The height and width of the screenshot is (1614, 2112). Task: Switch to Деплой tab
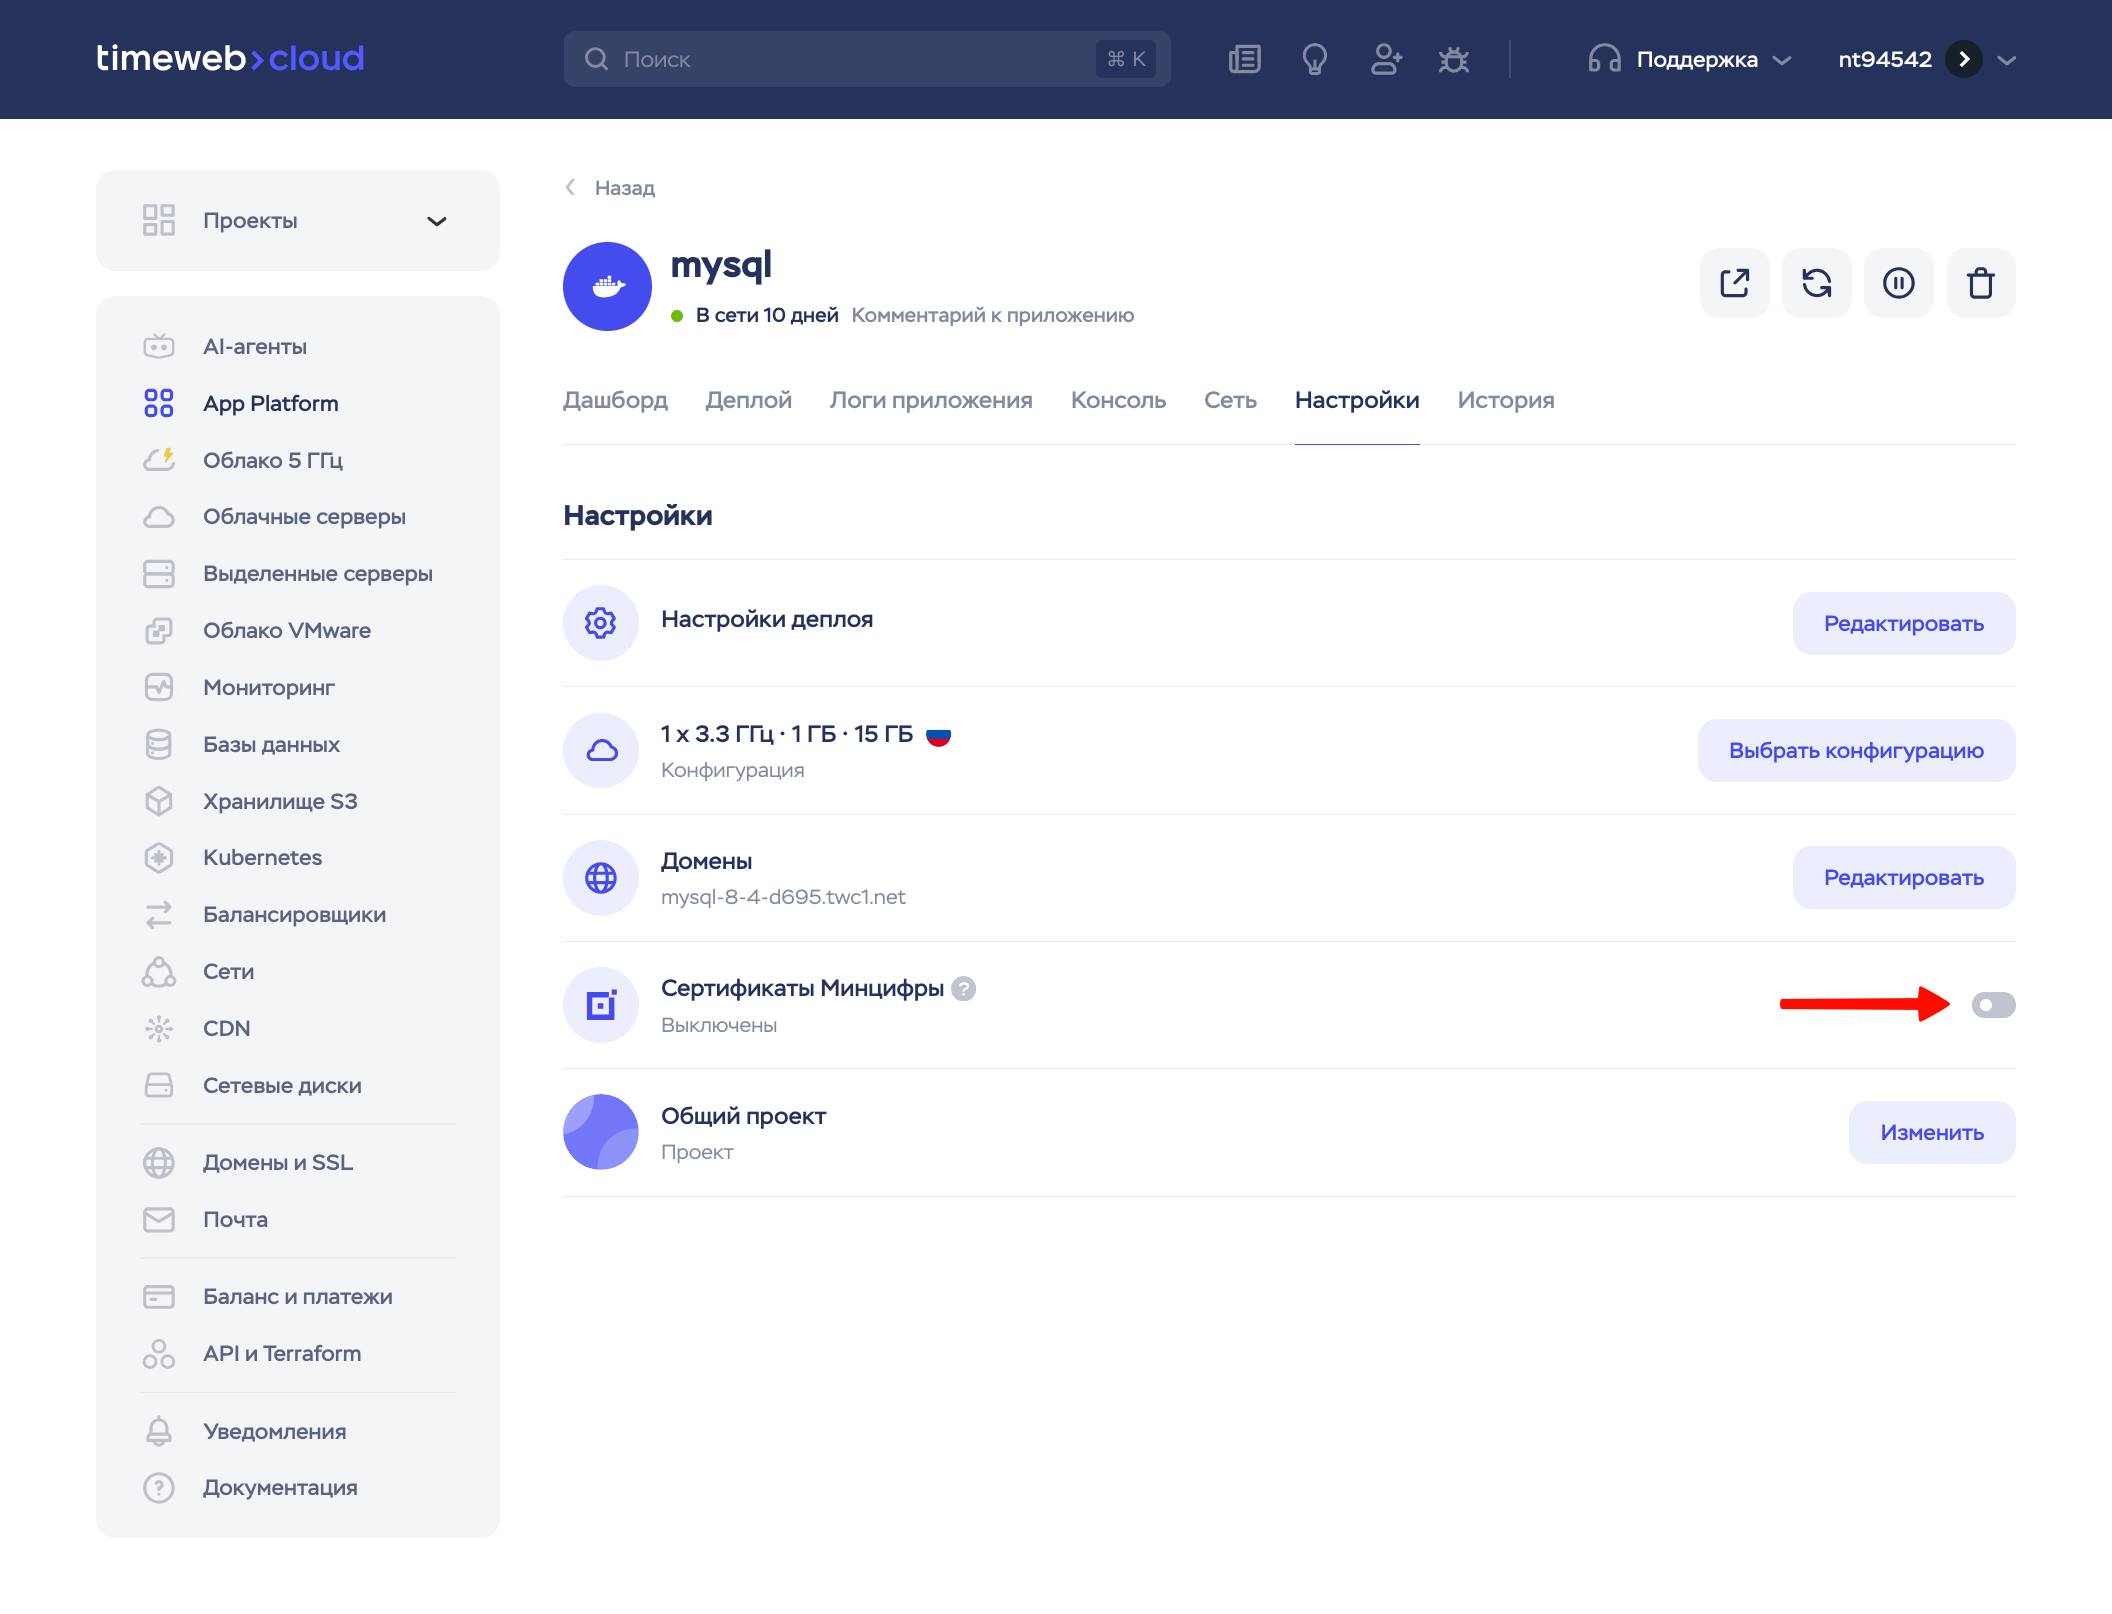(x=748, y=400)
